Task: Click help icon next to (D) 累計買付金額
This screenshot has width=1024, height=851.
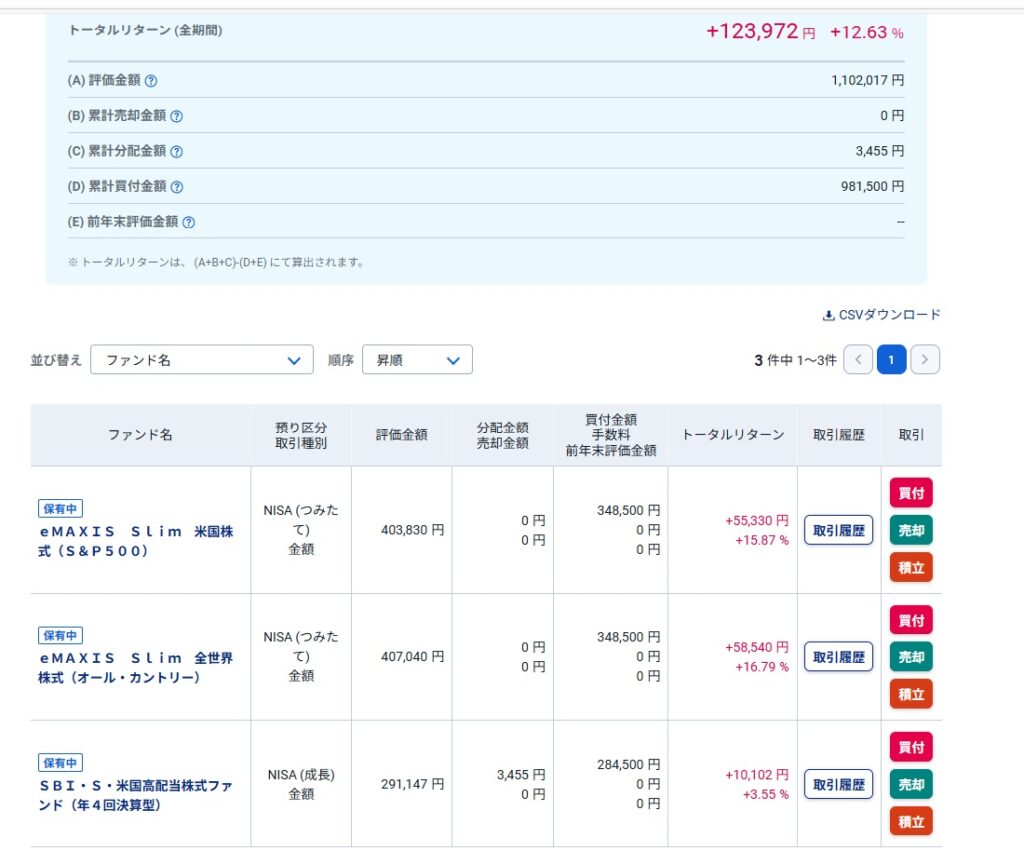Action: coord(176,187)
